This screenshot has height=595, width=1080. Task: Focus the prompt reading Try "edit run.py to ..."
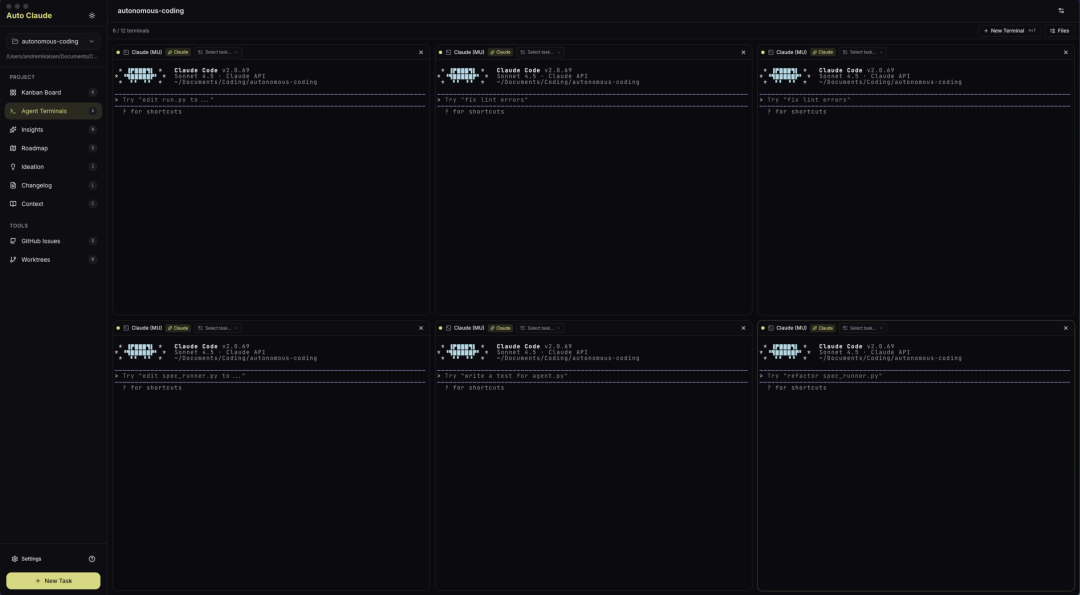pyautogui.click(x=270, y=100)
